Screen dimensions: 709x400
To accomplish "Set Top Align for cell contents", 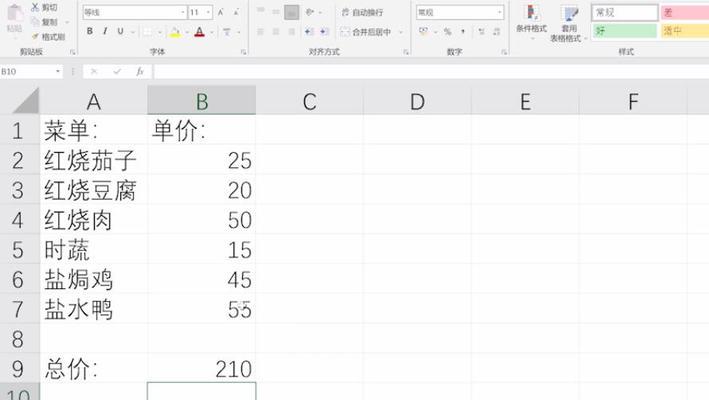I will coord(261,12).
